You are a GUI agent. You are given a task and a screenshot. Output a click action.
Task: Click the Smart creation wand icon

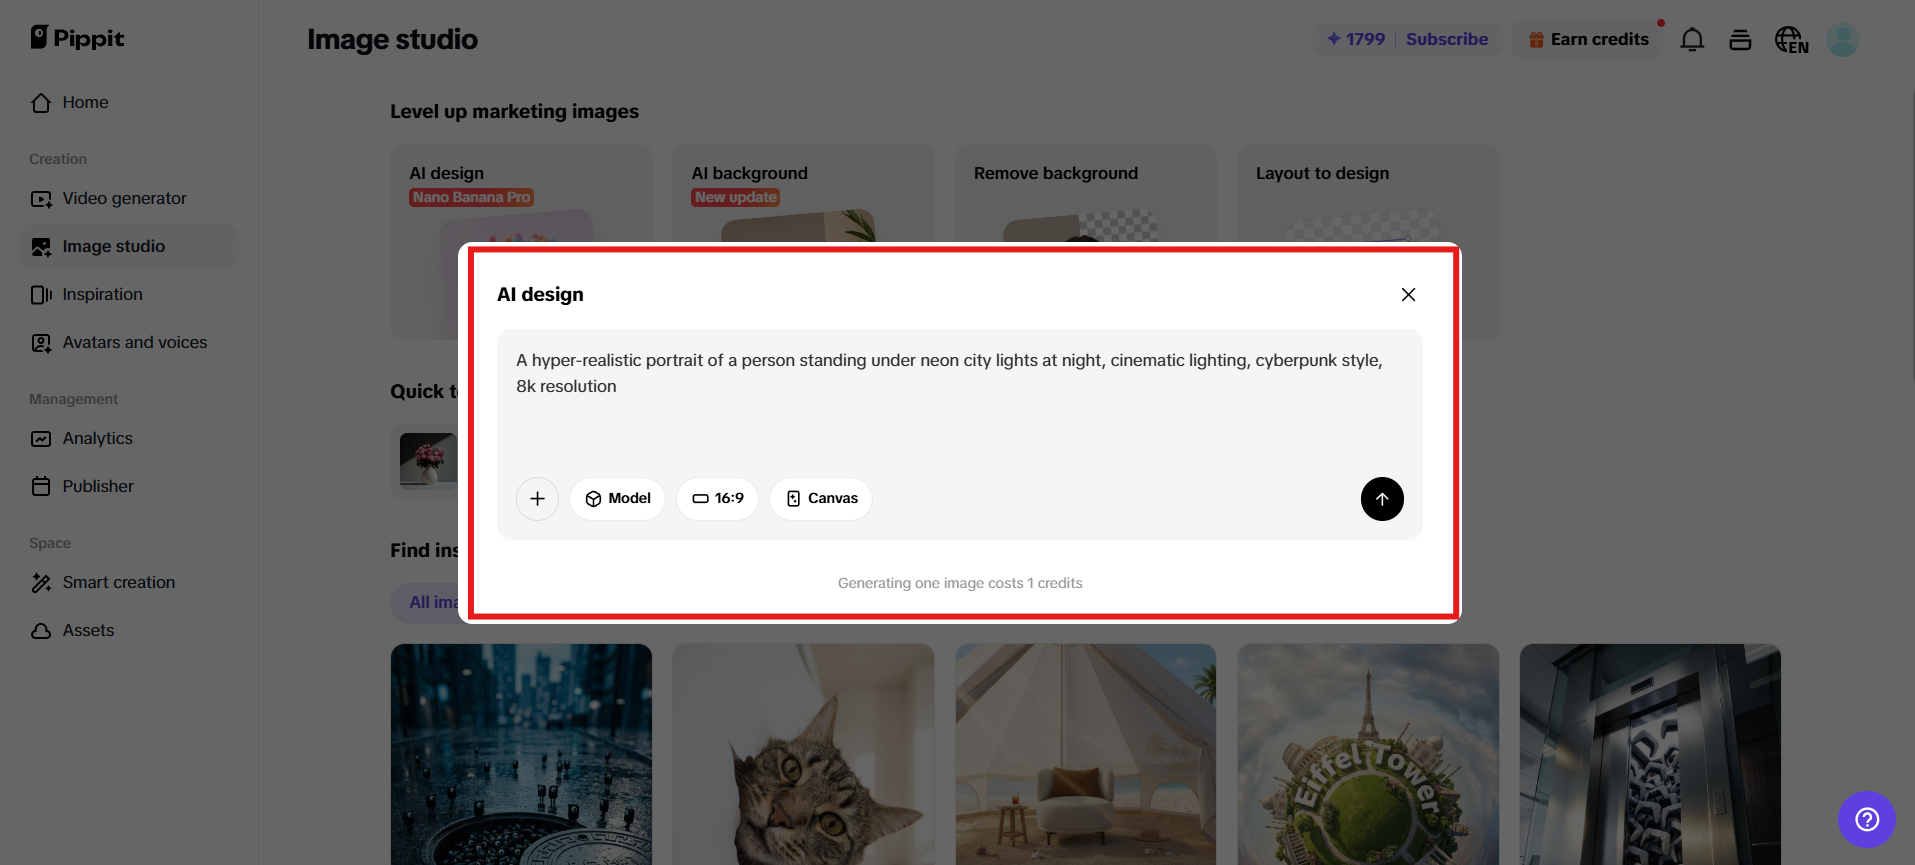tap(41, 583)
